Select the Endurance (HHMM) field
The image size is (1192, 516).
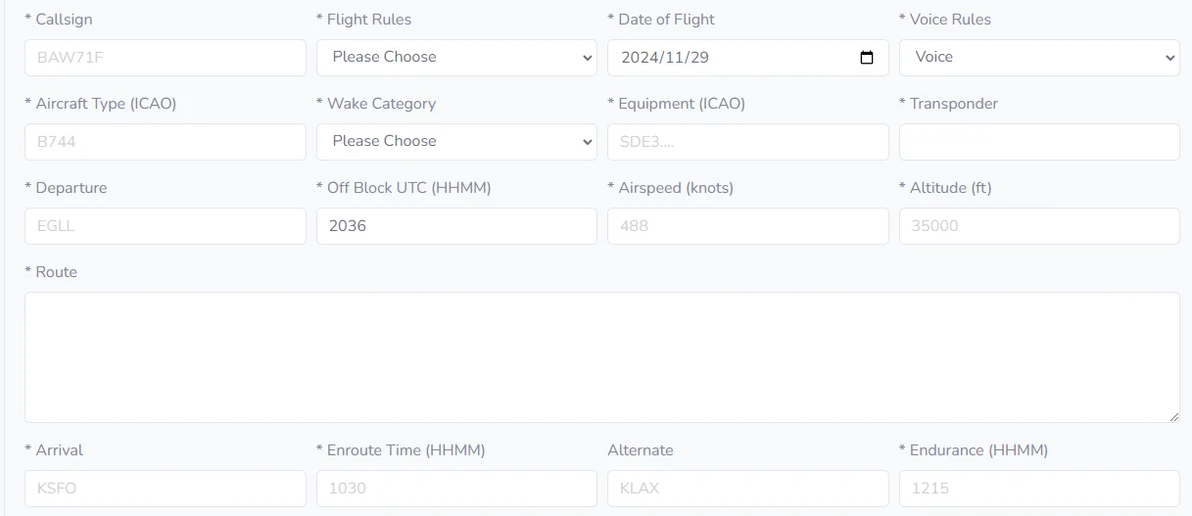1039,488
